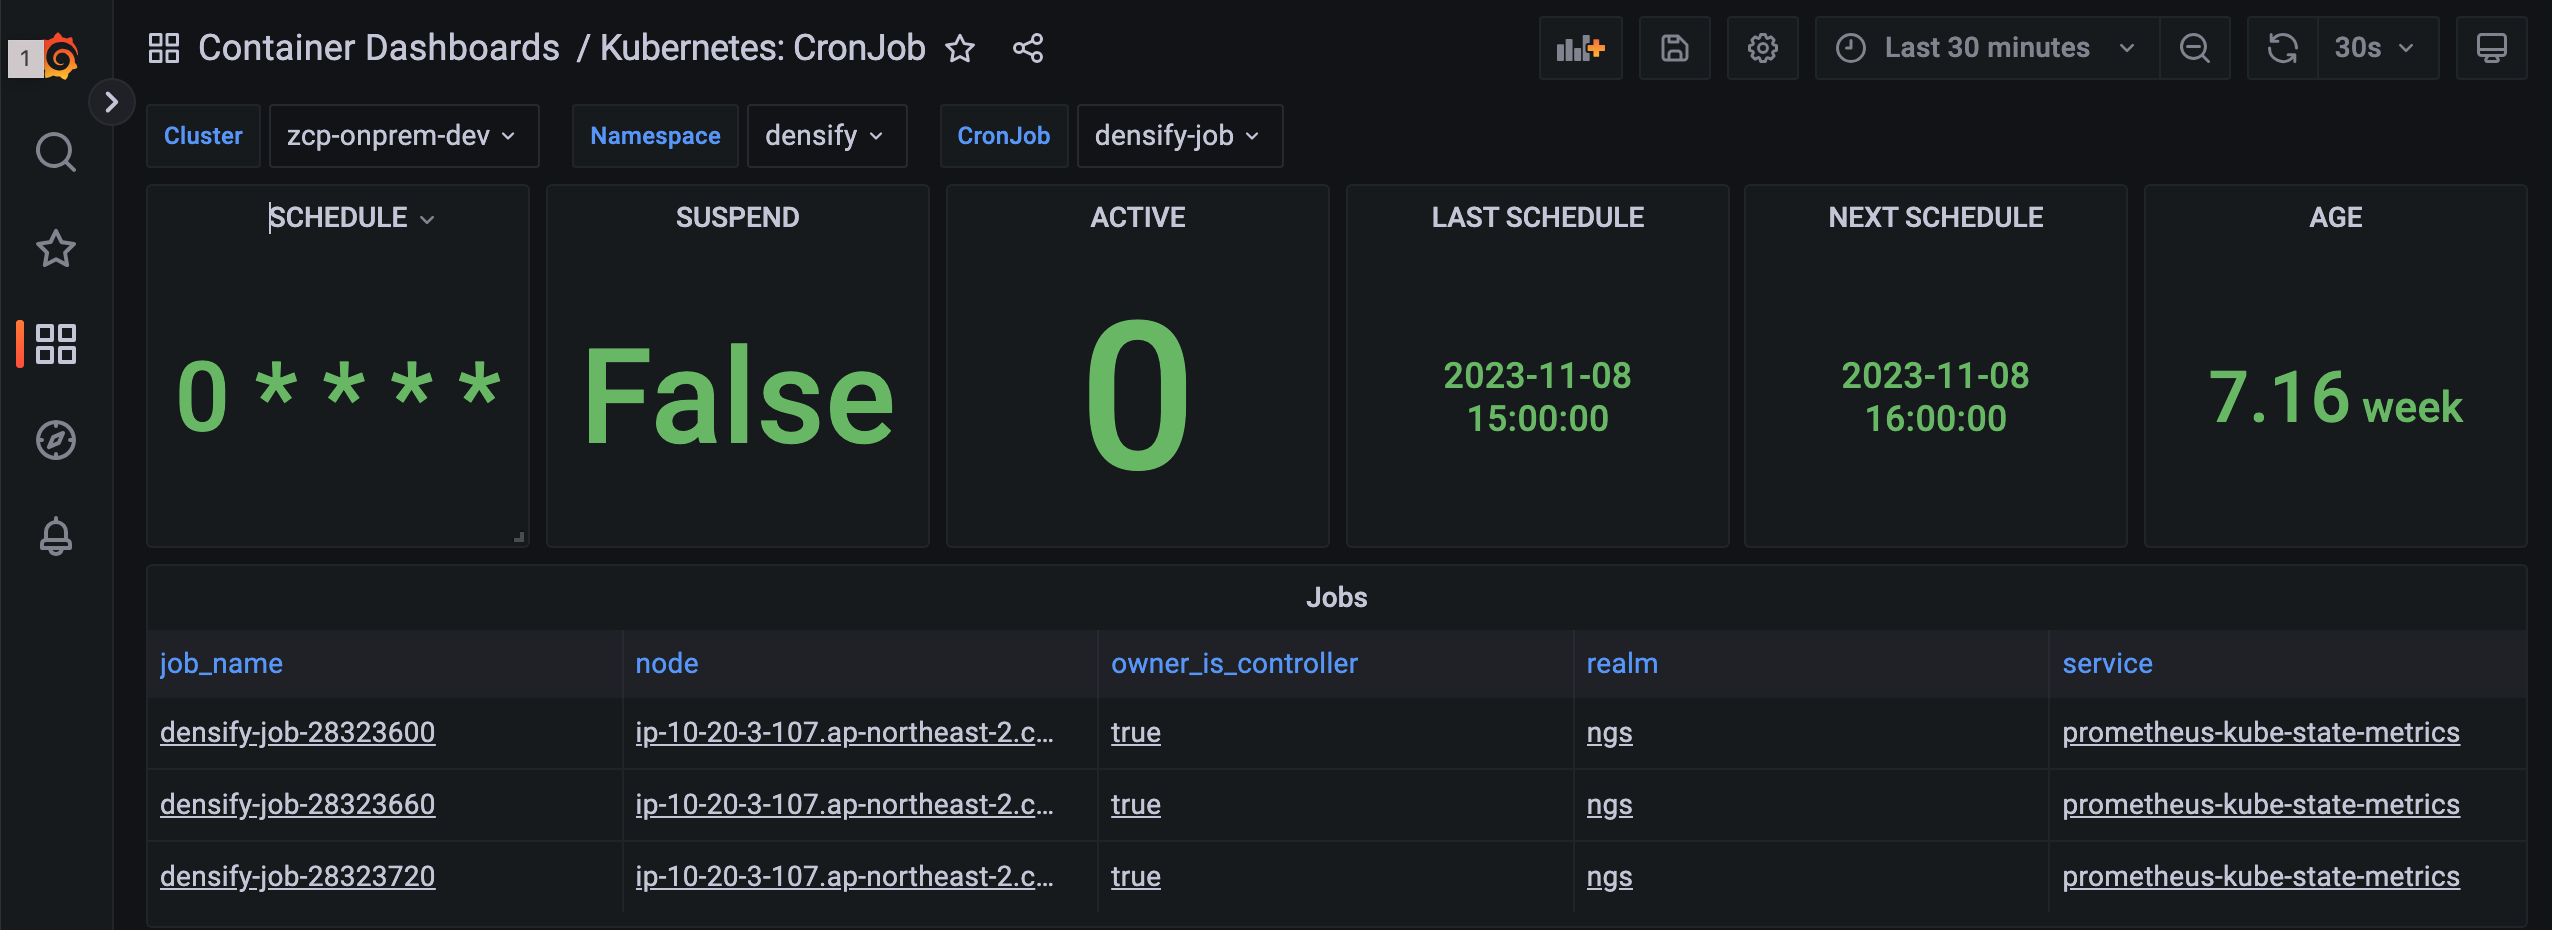The image size is (2552, 930).
Task: Click node link in densify-job-28323600 row
Action: (x=844, y=733)
